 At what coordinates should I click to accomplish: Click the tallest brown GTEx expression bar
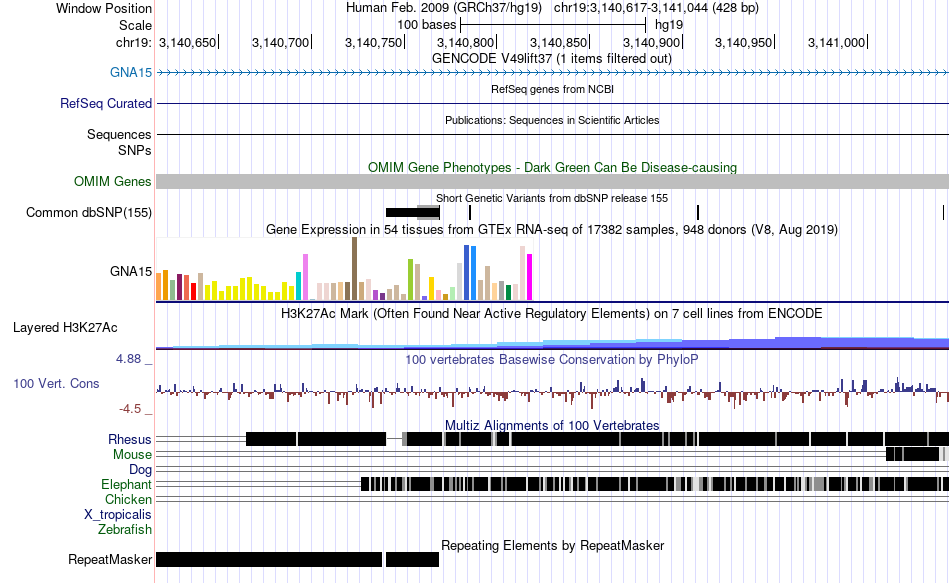coord(354,269)
